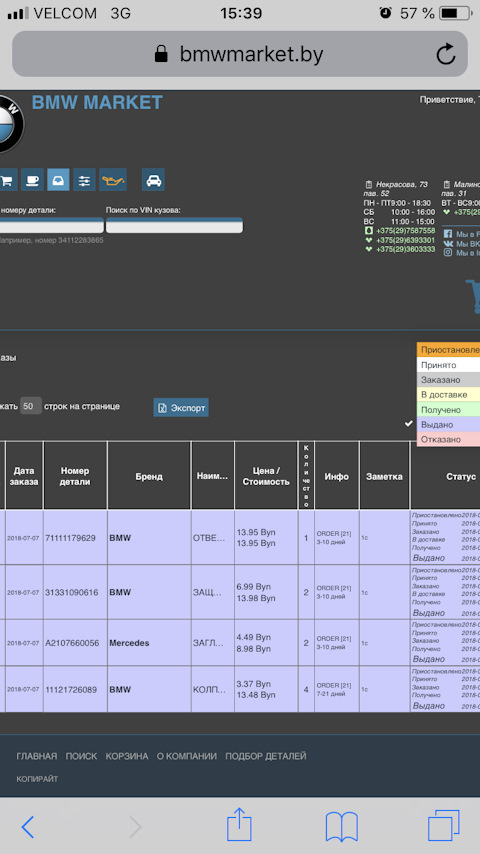Click the ЗАЩ... name cell
Screen dimensions: 480x854
(x=212, y=592)
